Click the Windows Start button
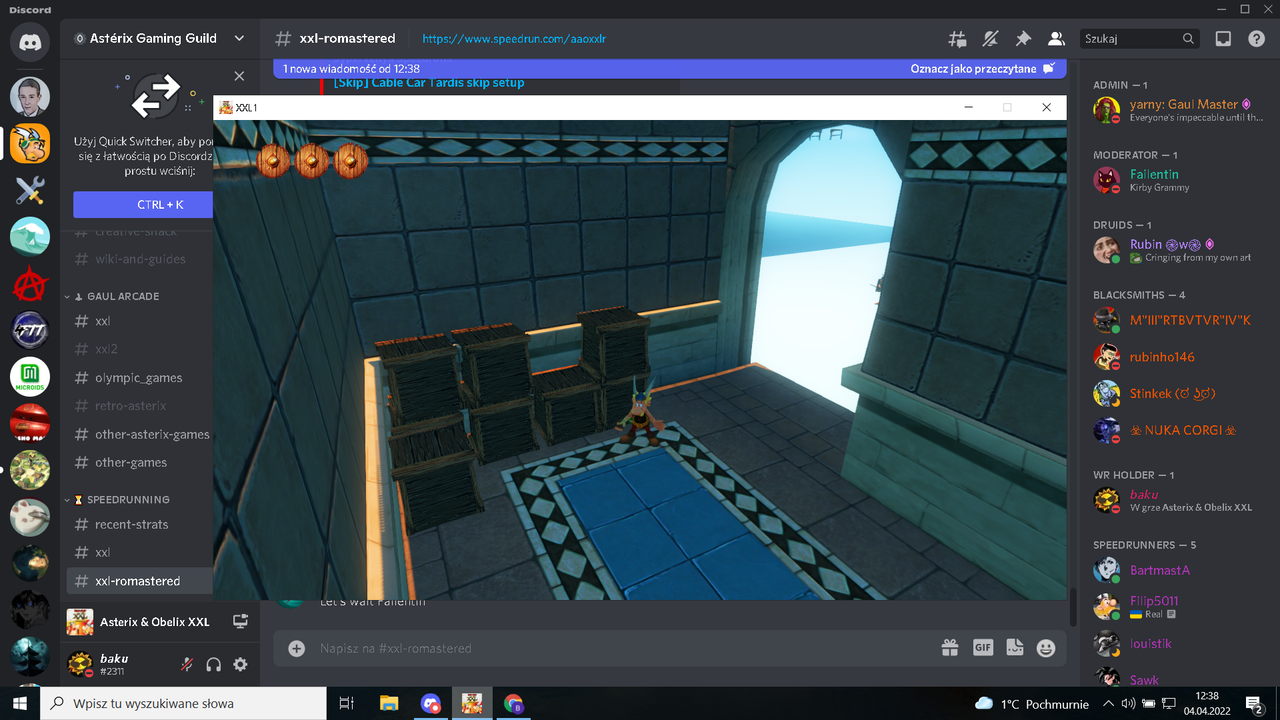1280x720 pixels. 20,703
